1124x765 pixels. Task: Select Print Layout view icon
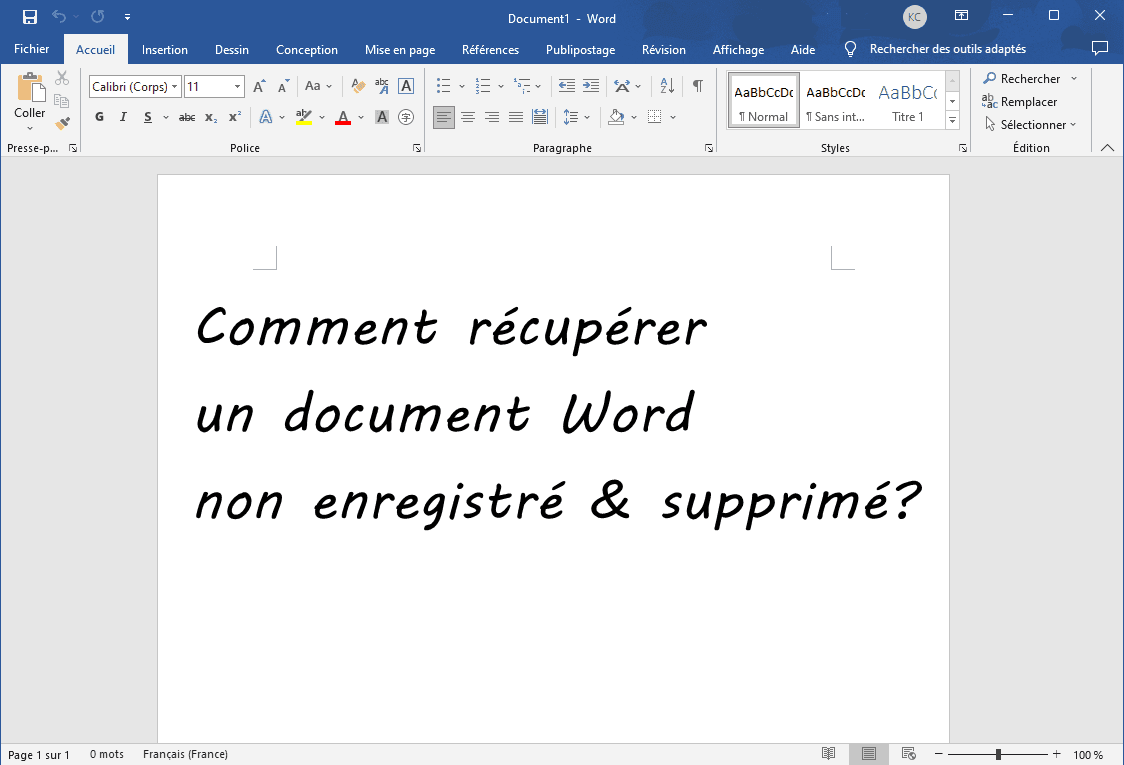(x=869, y=754)
